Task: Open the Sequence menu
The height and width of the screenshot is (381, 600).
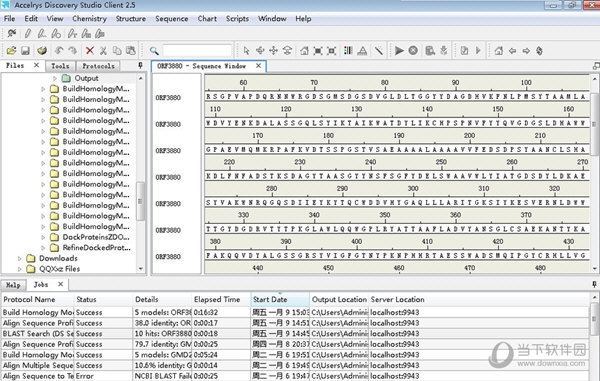Action: click(172, 18)
